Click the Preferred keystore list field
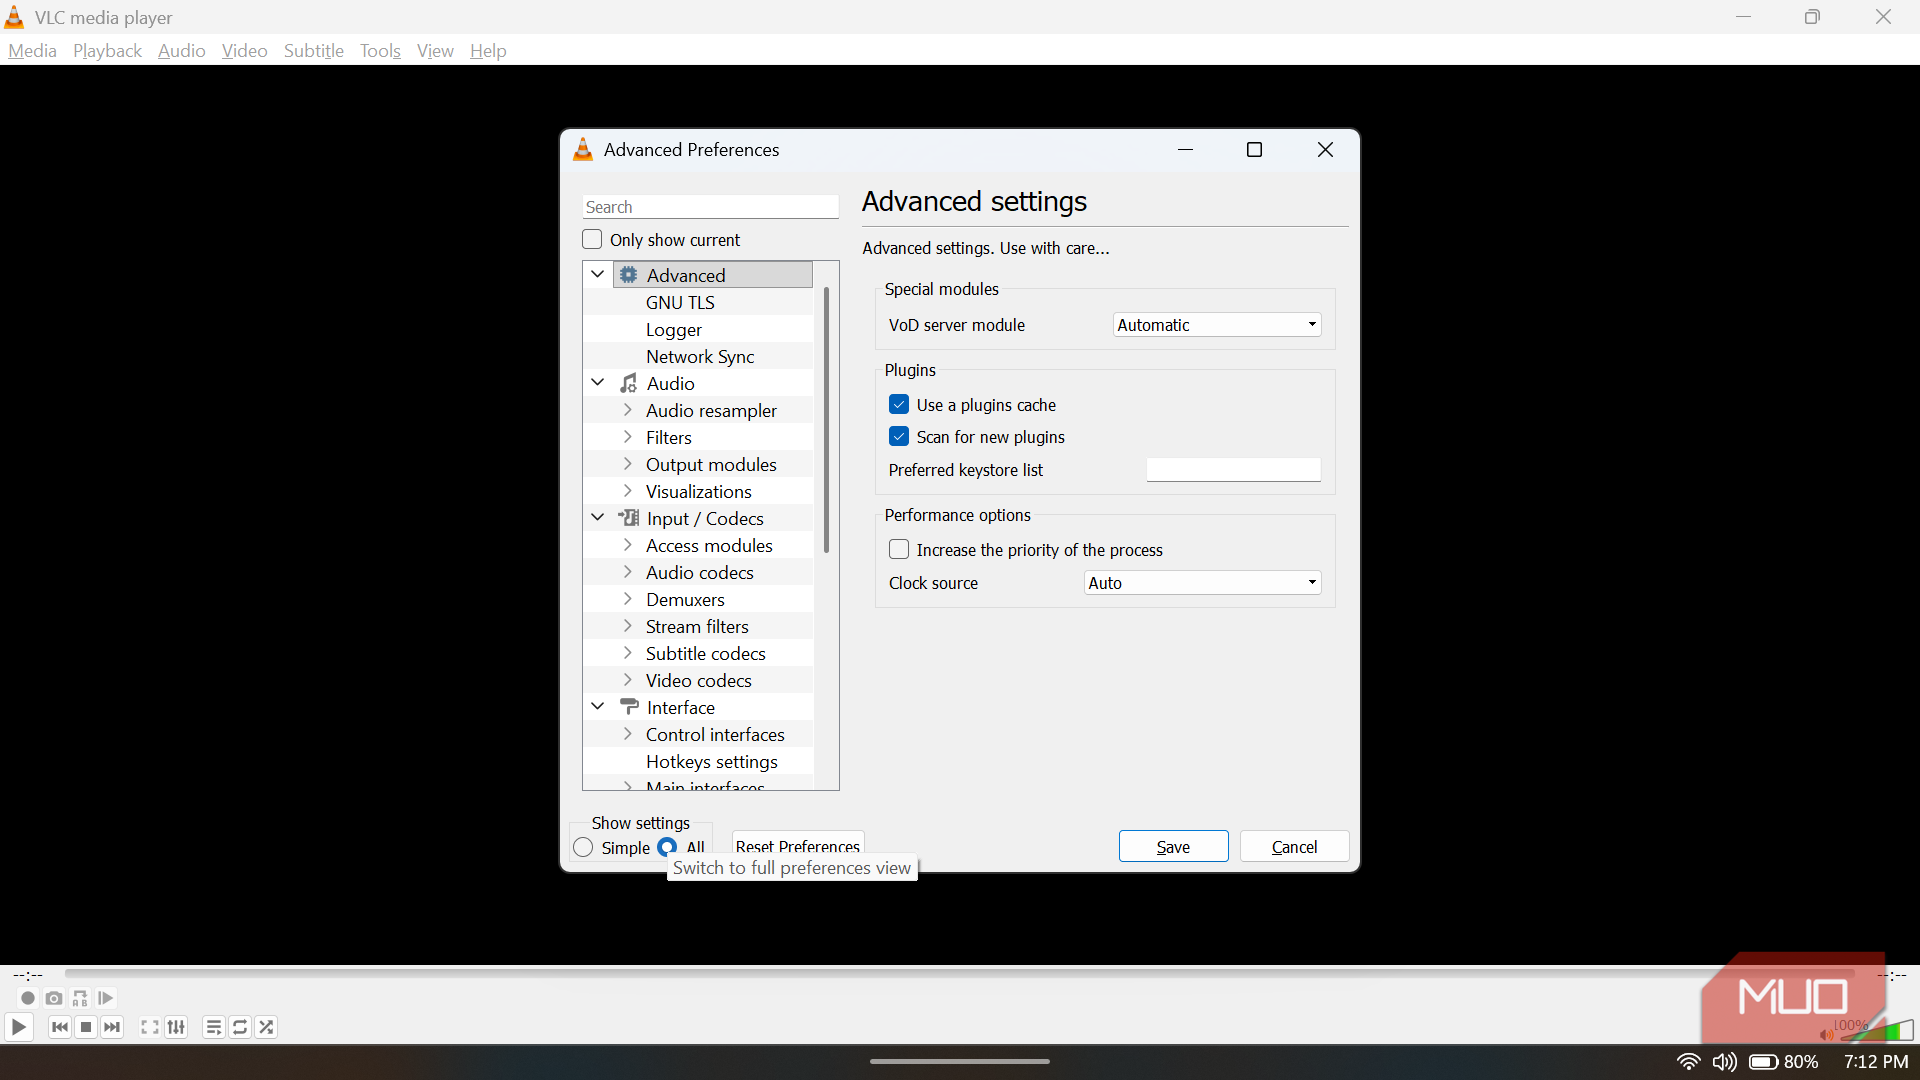1920x1080 pixels. (1233, 470)
